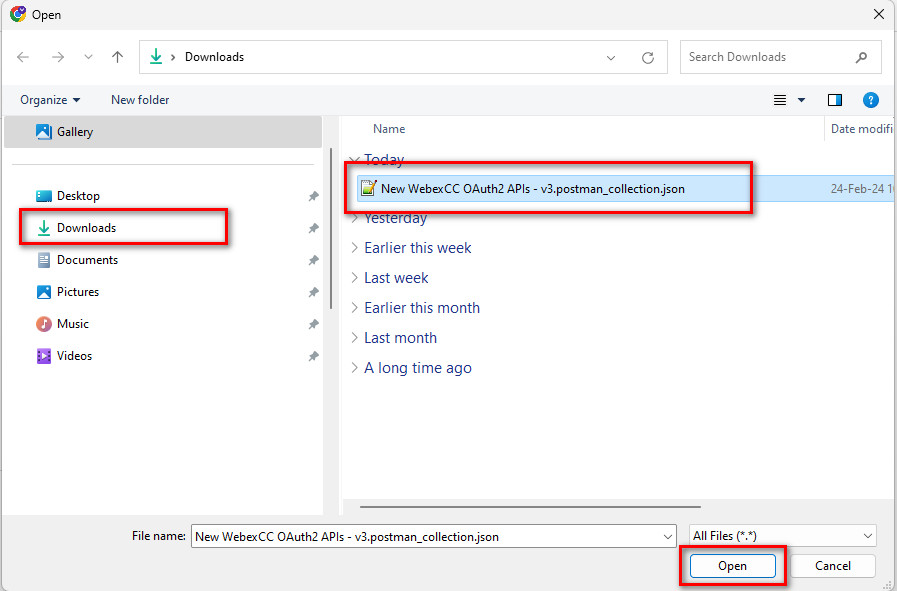
Task: Click the Cancel button
Action: 833,566
